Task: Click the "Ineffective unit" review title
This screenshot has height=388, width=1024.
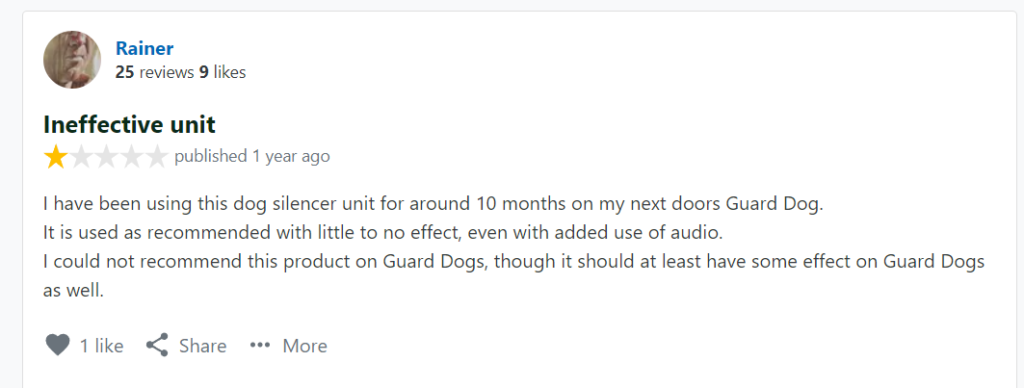Action: (x=129, y=124)
